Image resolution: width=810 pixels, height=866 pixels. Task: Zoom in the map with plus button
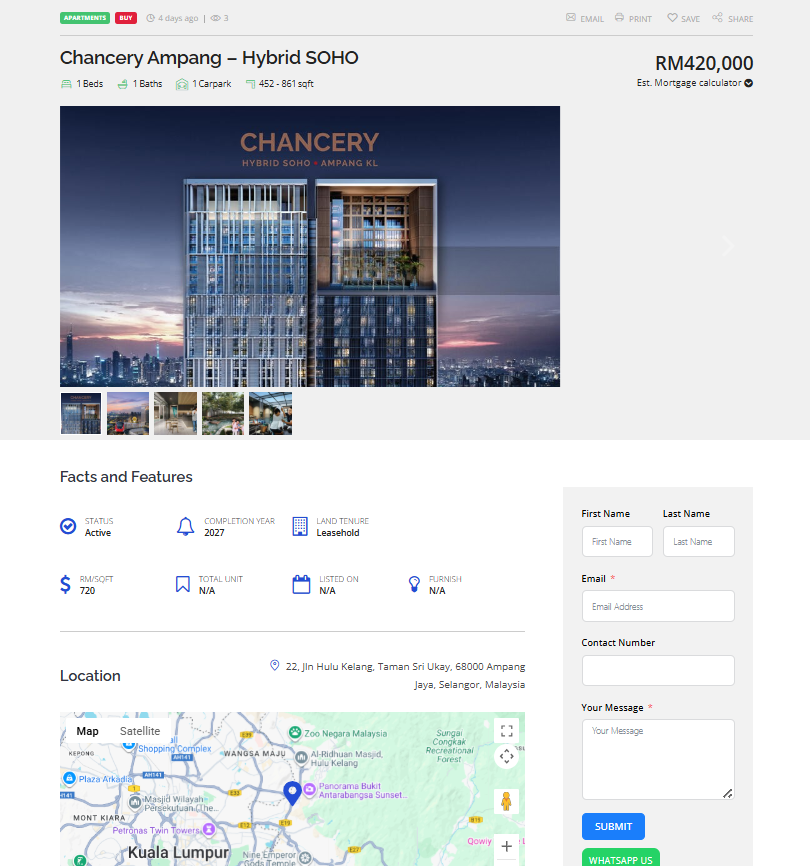tap(506, 847)
